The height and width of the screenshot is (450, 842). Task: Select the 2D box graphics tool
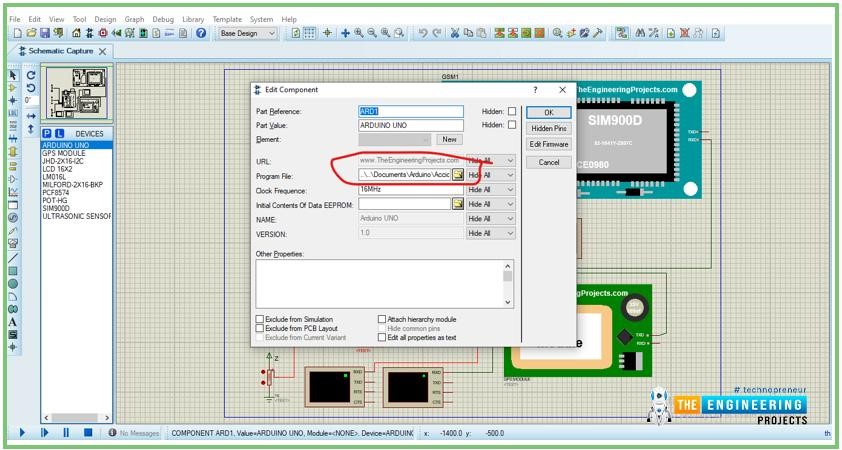point(13,271)
